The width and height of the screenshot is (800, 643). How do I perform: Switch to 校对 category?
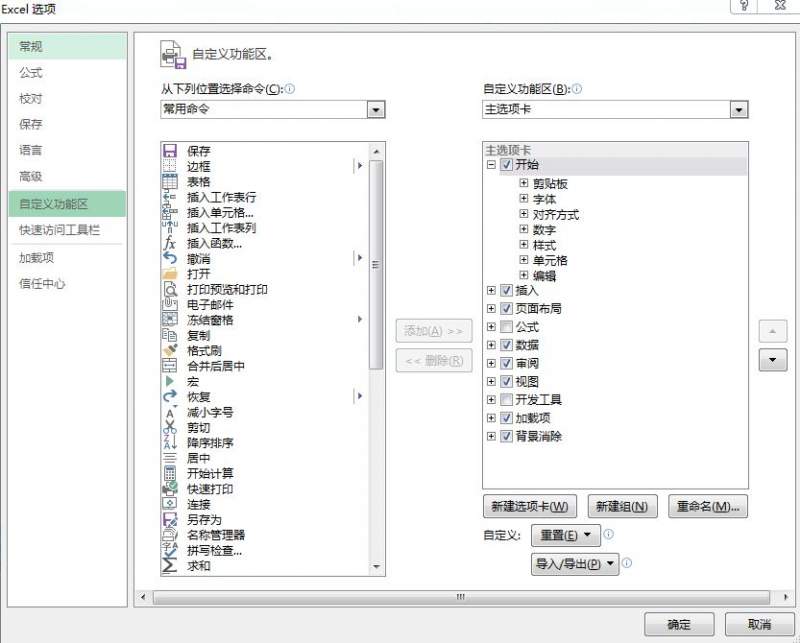click(x=67, y=98)
